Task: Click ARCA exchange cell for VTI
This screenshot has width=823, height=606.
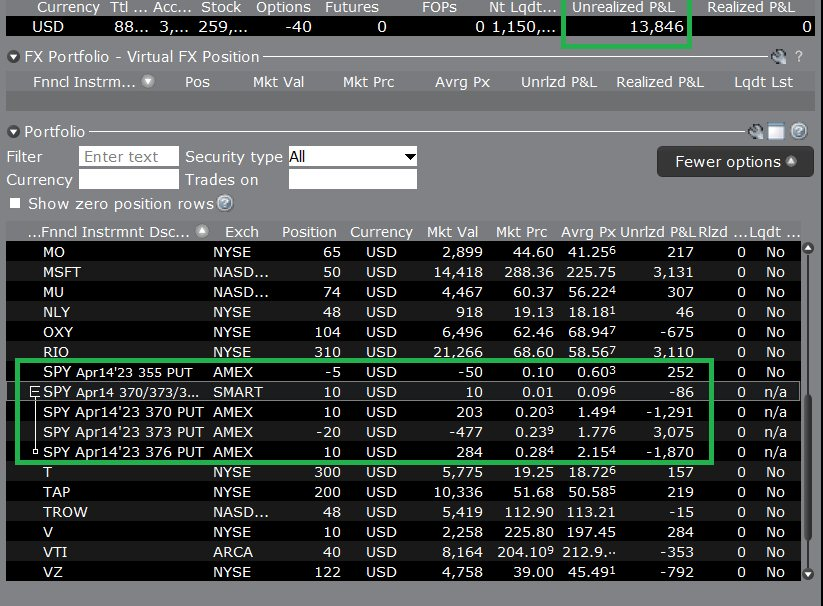Action: coord(233,551)
